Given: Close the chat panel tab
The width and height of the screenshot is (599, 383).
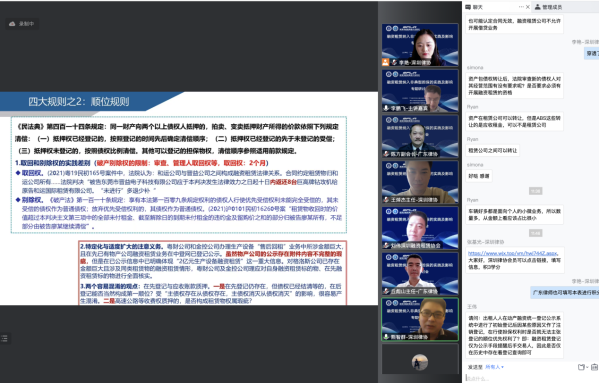Looking at the screenshot, I should click(528, 7).
